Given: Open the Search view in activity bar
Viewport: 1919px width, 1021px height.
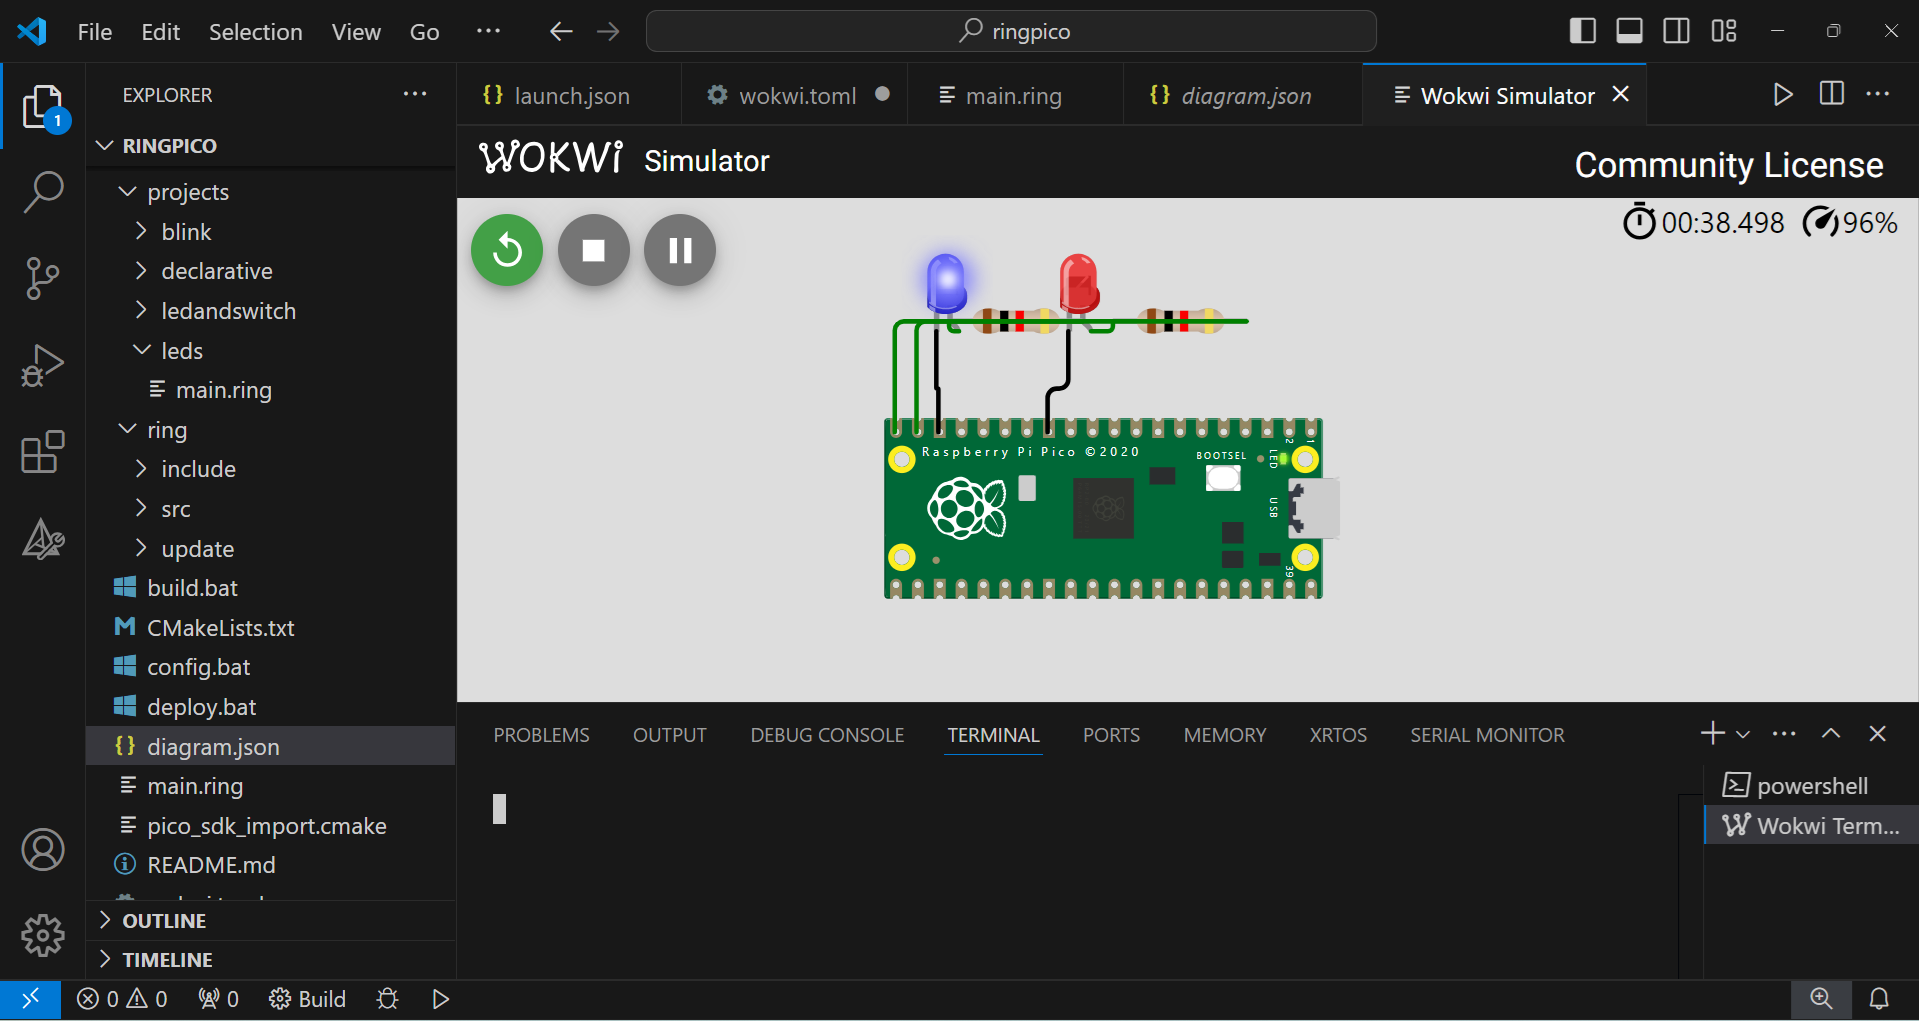Looking at the screenshot, I should [42, 192].
